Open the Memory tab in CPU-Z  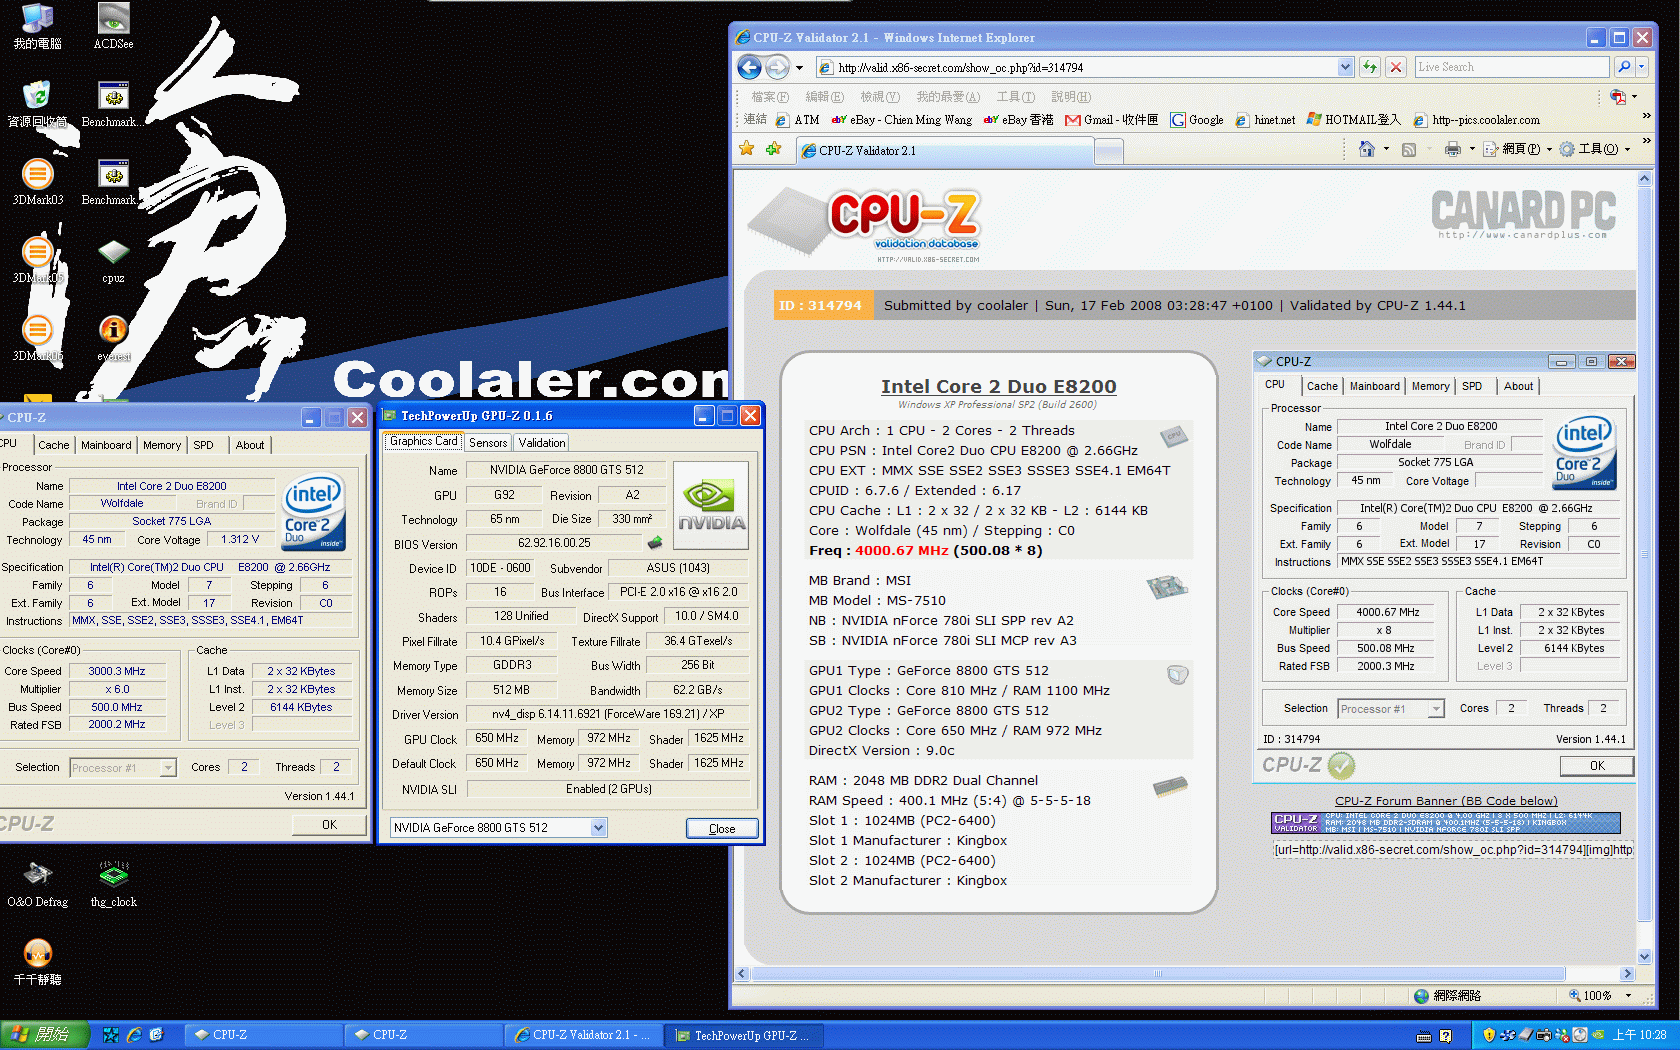[162, 445]
